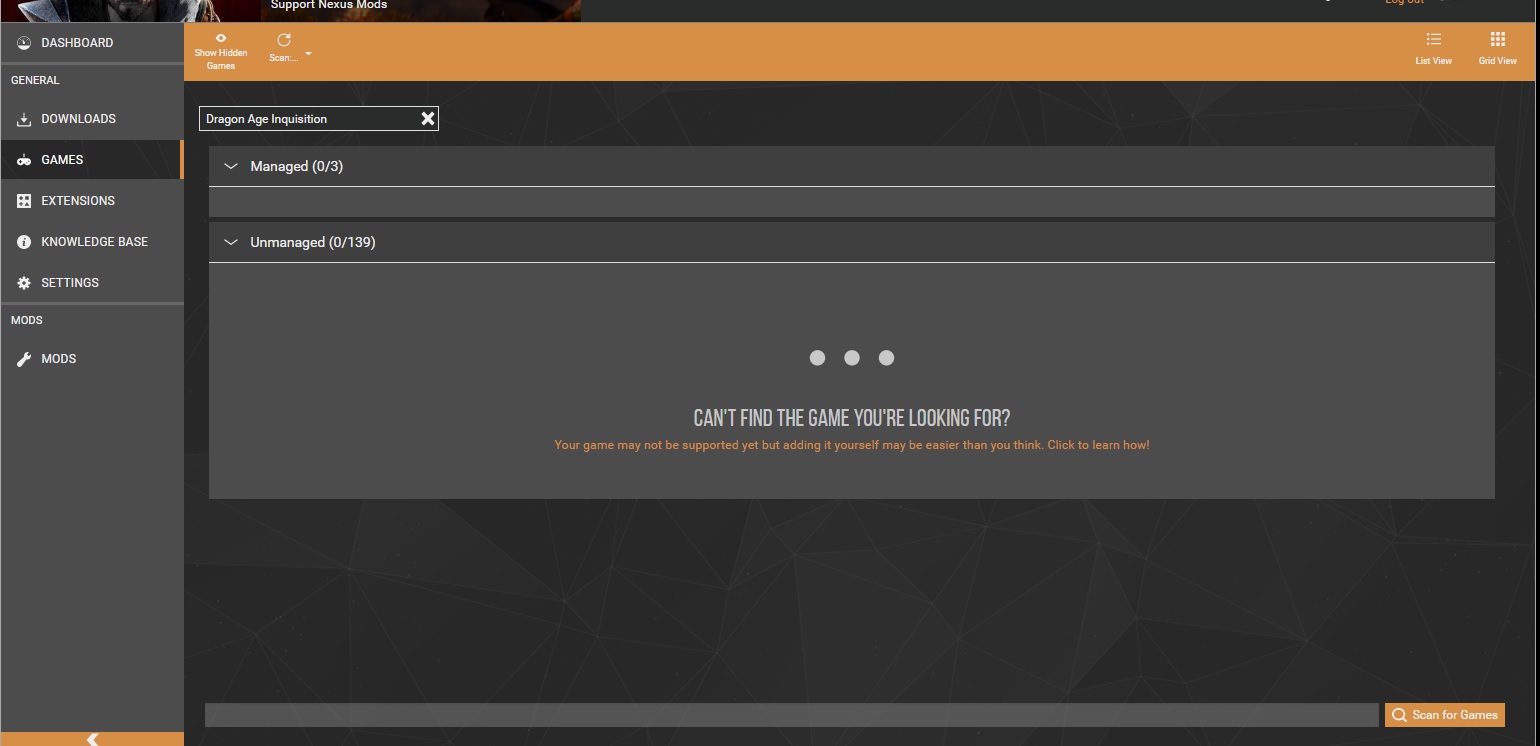The image size is (1540, 746).
Task: Open Settings from sidebar
Action: click(x=91, y=283)
